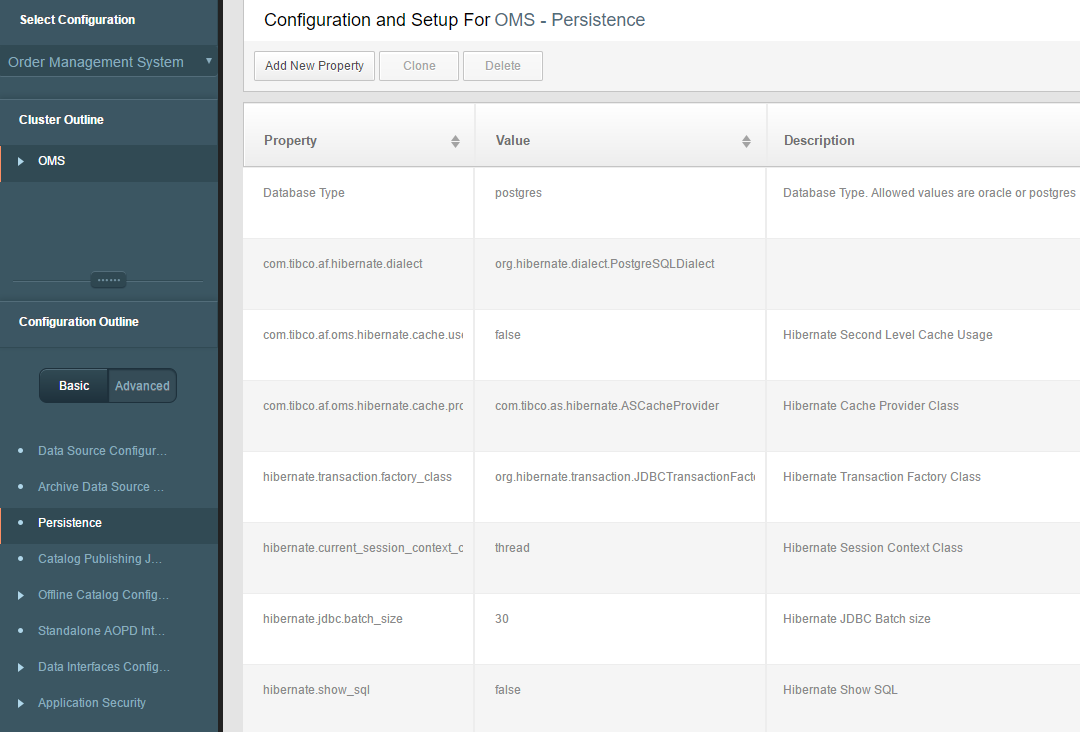
Task: Click the Delete button
Action: coord(503,66)
